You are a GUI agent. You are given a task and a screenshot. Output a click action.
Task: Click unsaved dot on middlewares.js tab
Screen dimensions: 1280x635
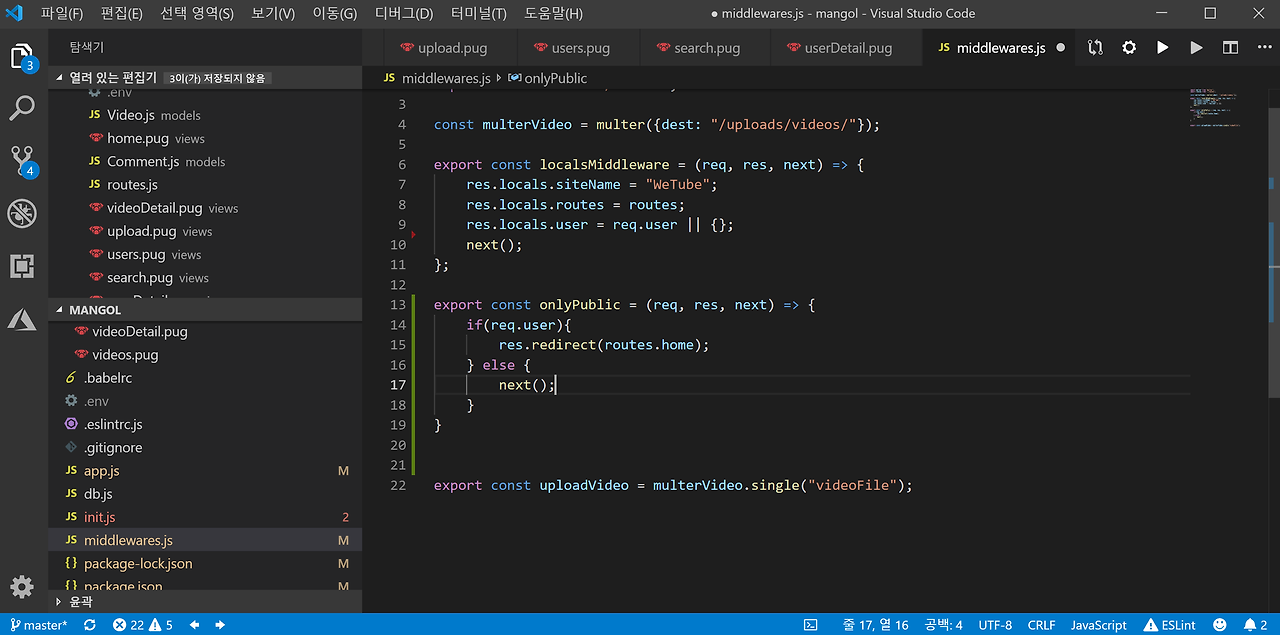pos(1060,48)
